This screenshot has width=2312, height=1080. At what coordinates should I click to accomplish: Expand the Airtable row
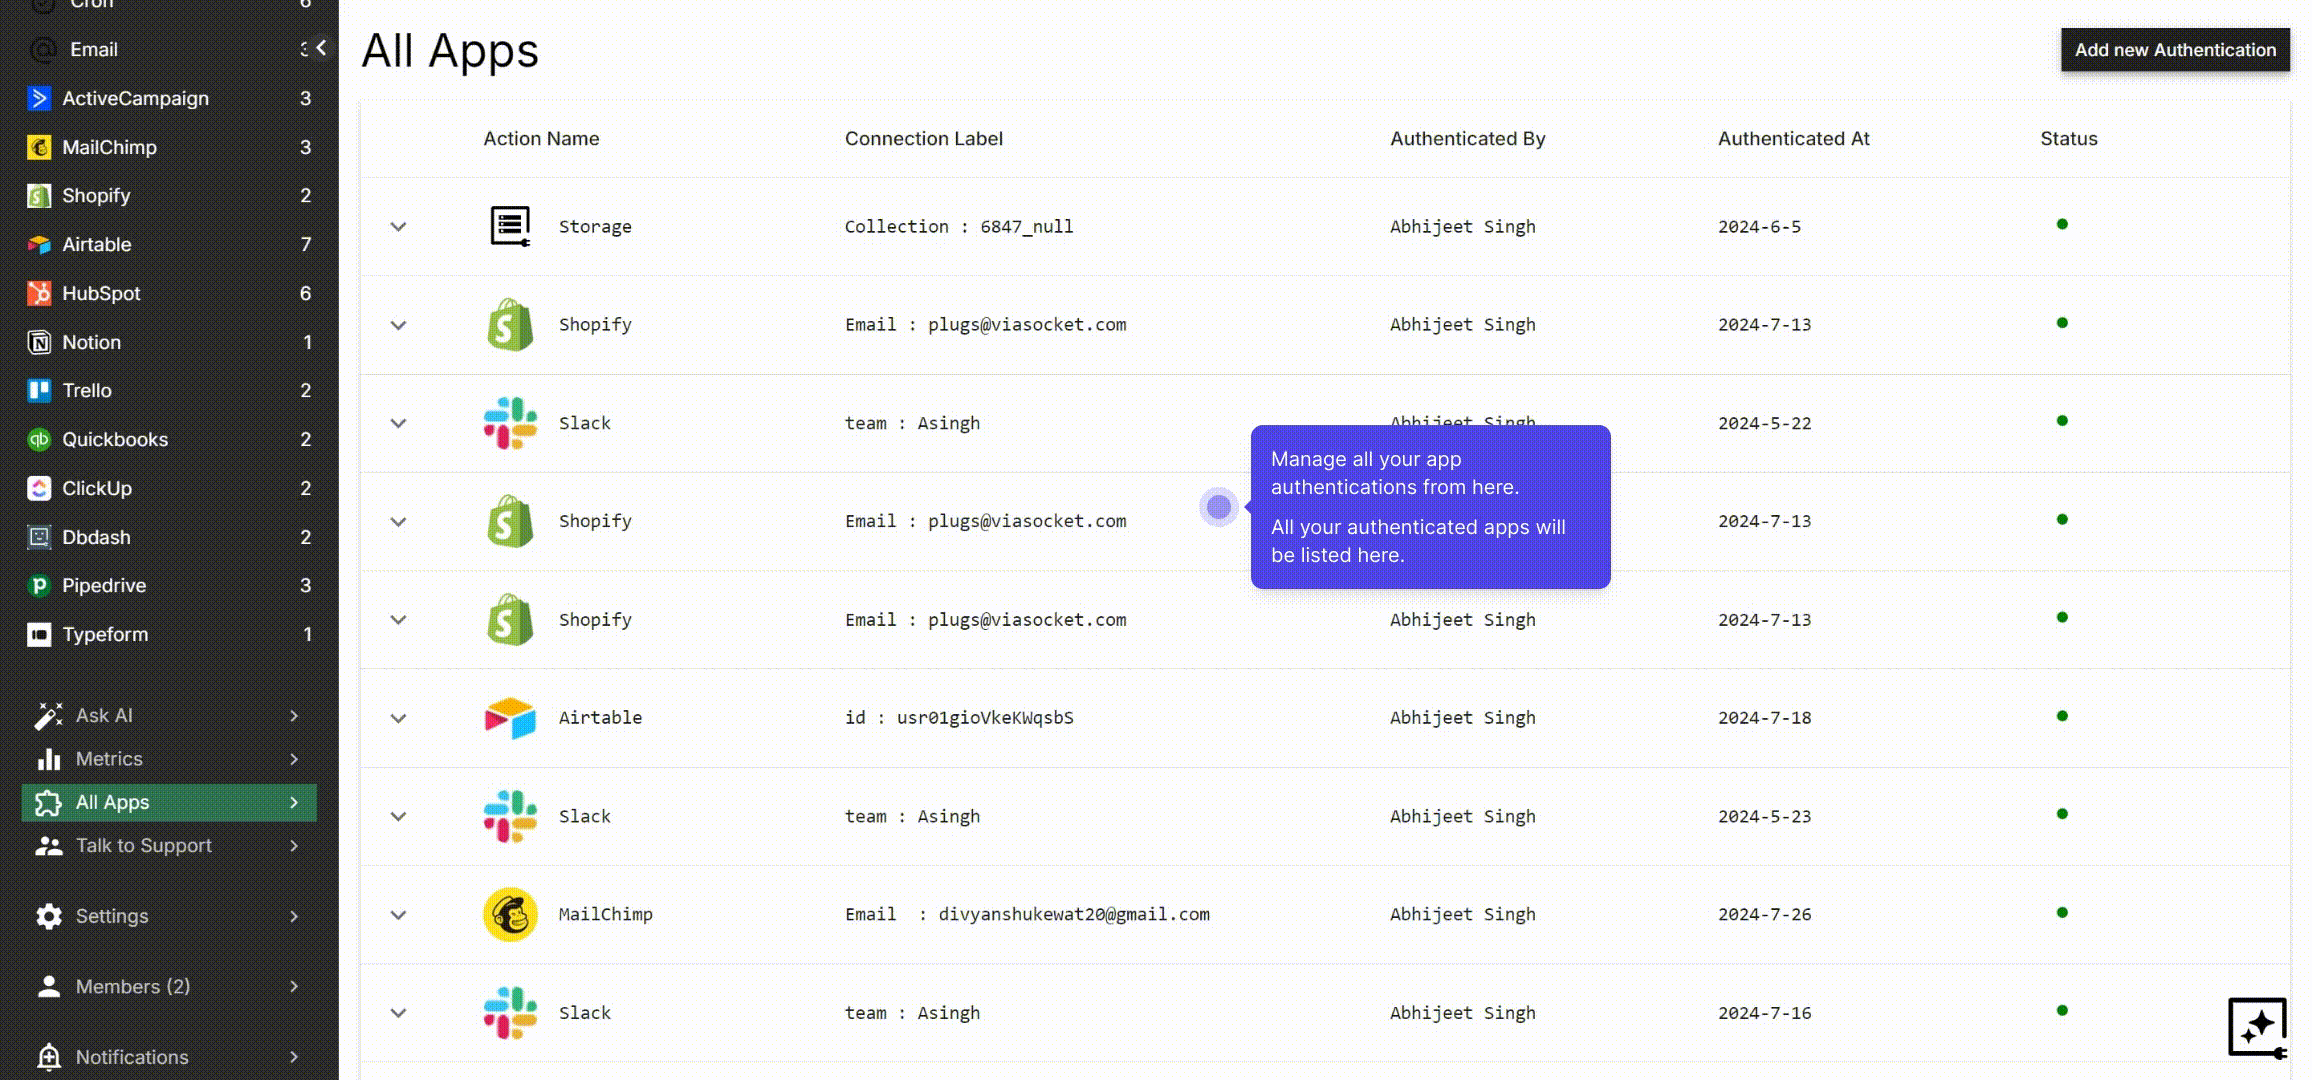tap(398, 718)
